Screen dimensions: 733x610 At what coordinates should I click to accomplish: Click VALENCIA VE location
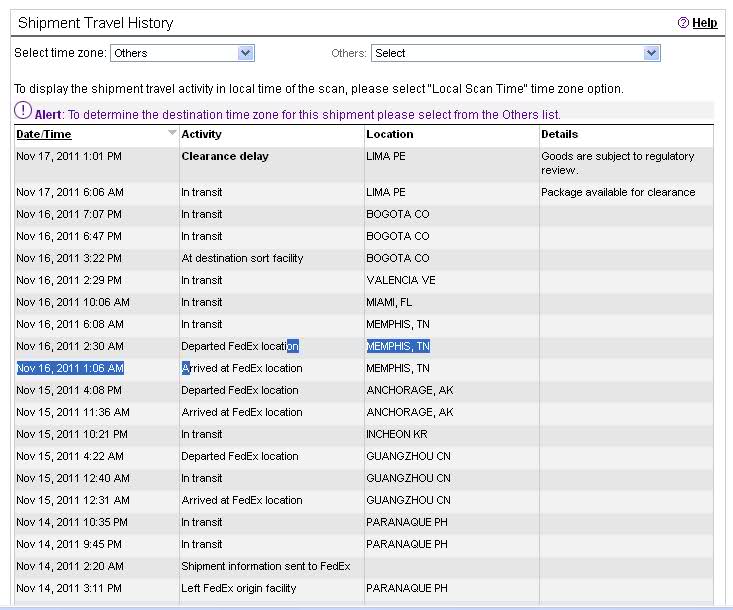click(x=401, y=280)
